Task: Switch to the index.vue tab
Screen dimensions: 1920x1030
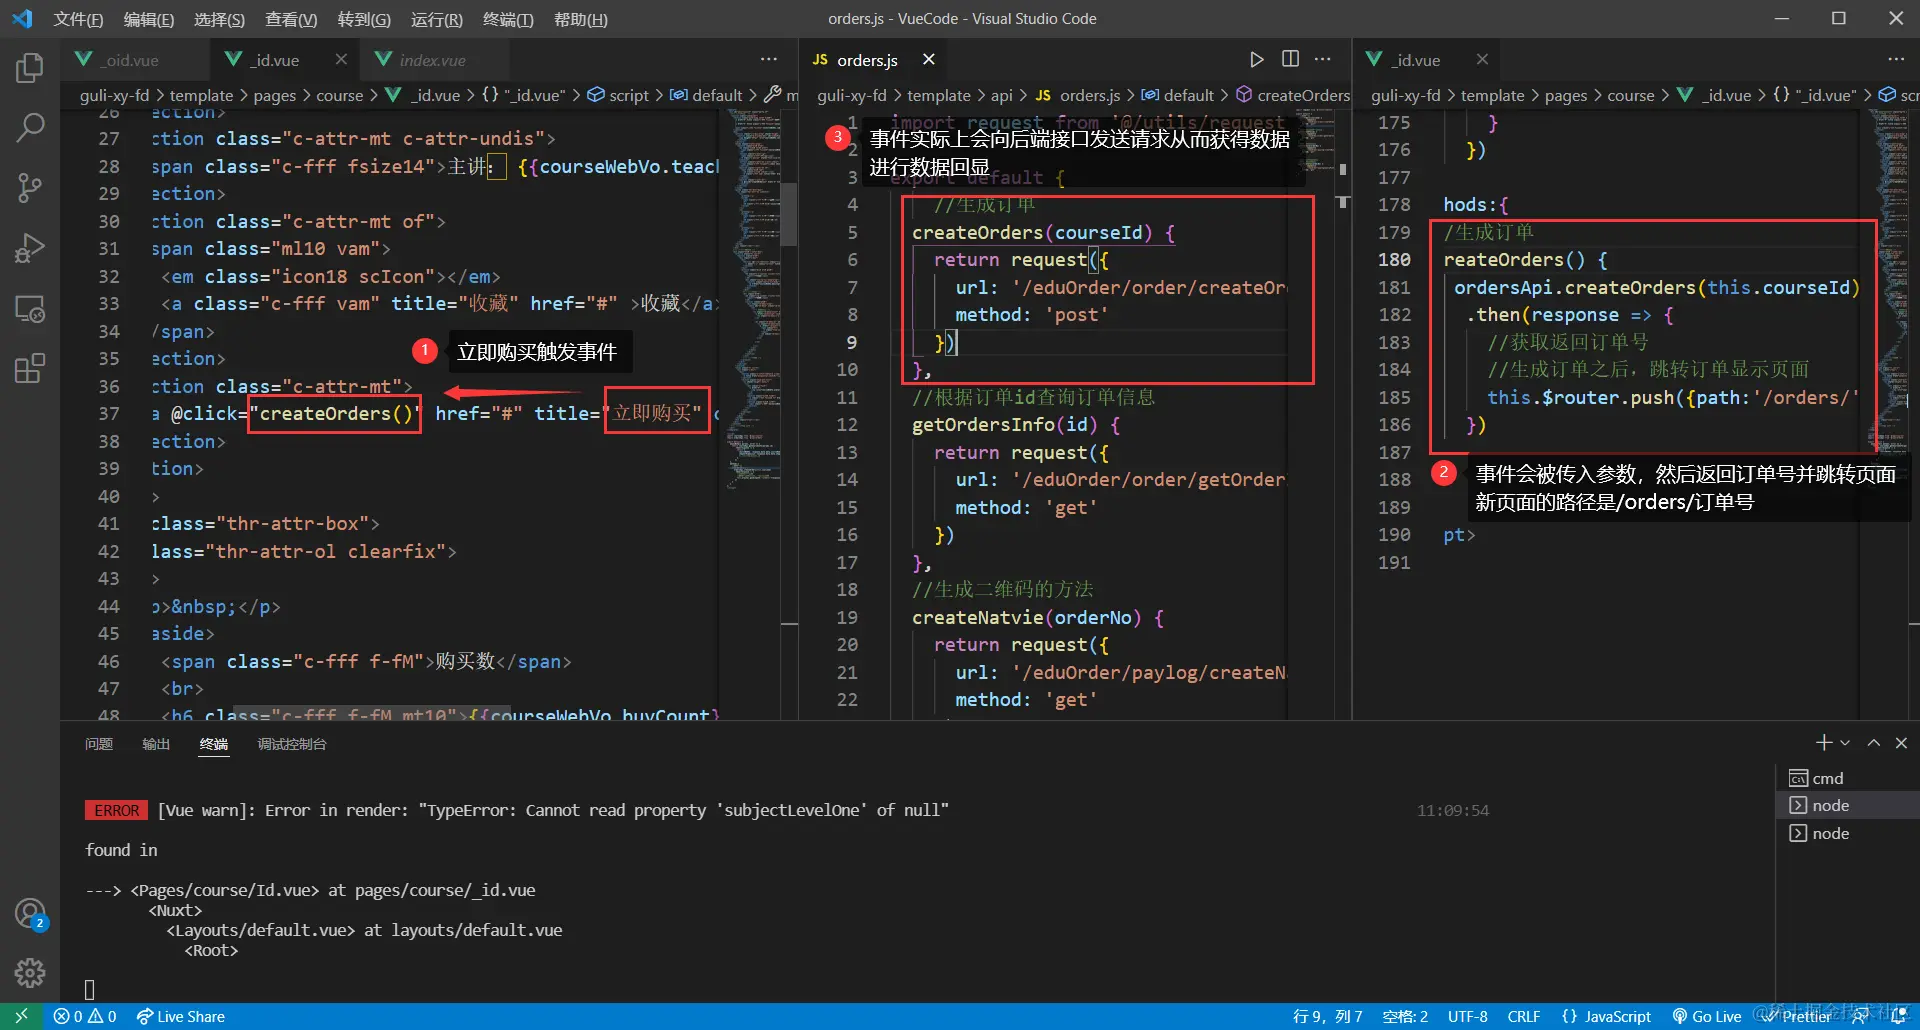Action: point(433,60)
